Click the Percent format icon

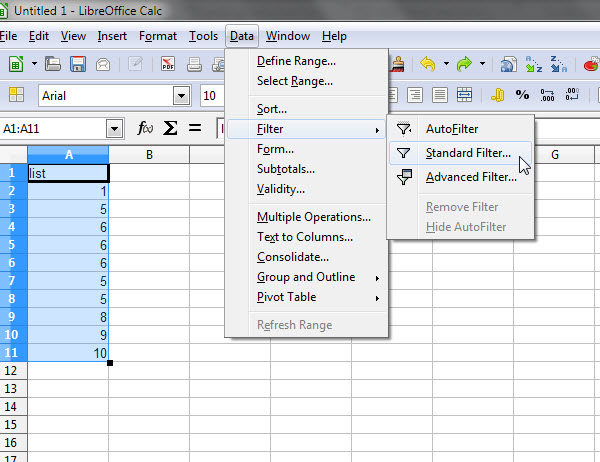pyautogui.click(x=522, y=95)
